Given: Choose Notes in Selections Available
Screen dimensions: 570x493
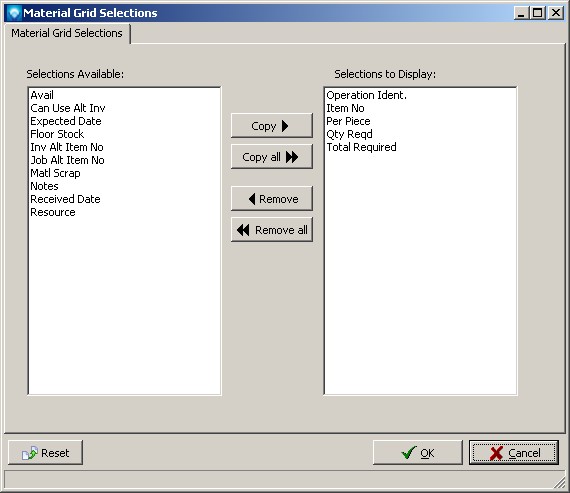Looking at the screenshot, I should click(x=44, y=186).
